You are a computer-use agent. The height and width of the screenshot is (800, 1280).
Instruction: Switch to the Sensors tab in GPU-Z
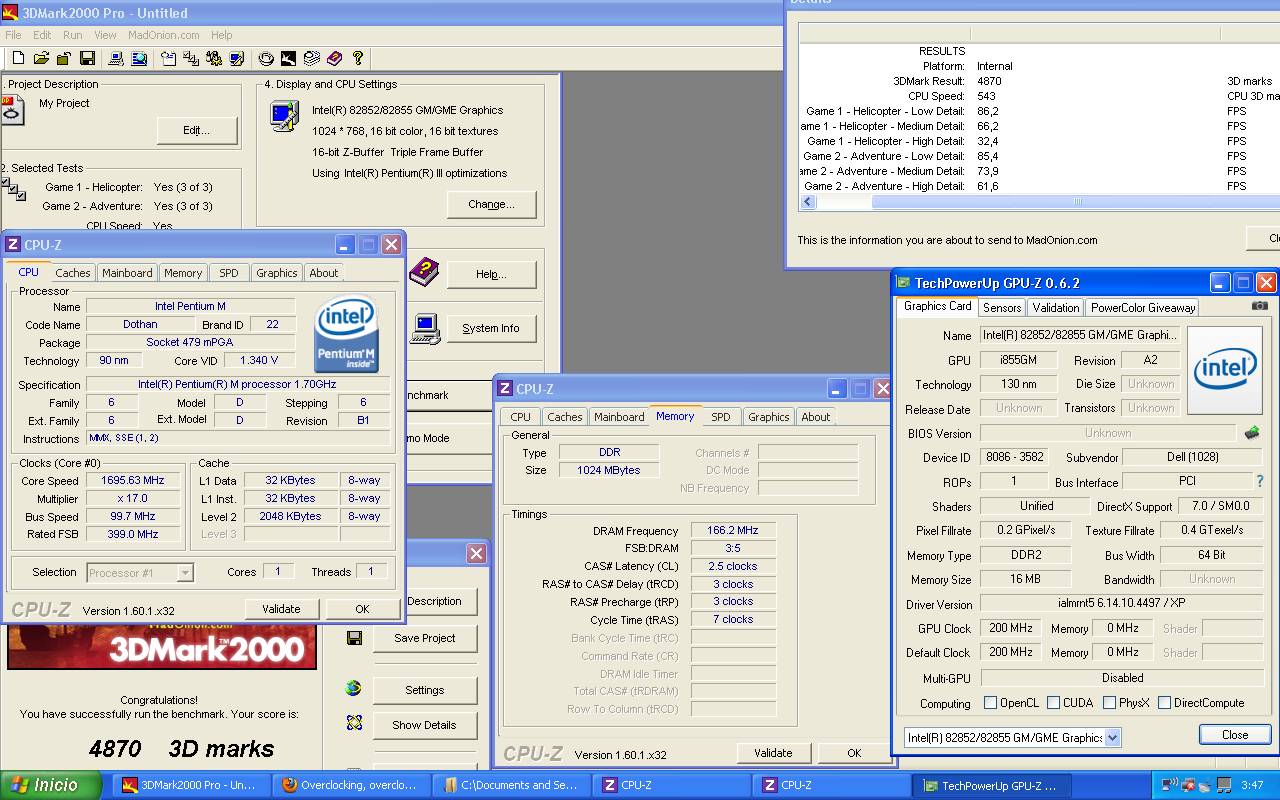pos(1002,308)
